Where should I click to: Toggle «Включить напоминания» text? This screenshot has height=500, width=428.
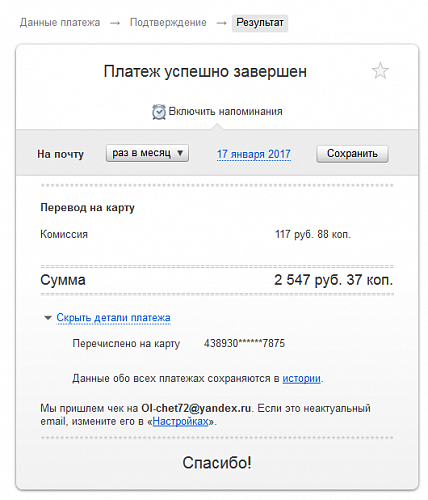[225, 111]
